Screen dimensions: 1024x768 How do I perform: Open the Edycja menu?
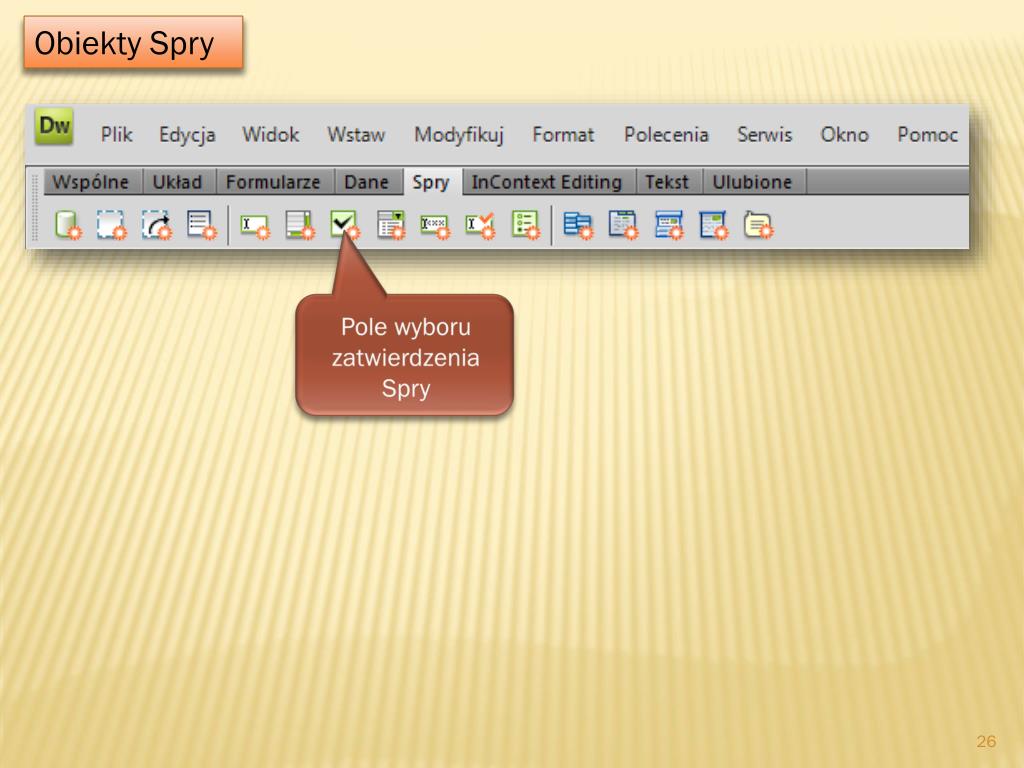coord(187,135)
